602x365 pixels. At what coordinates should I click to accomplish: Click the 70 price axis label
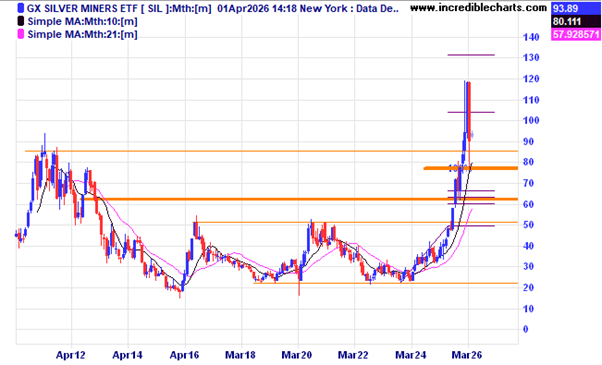pyautogui.click(x=528, y=183)
